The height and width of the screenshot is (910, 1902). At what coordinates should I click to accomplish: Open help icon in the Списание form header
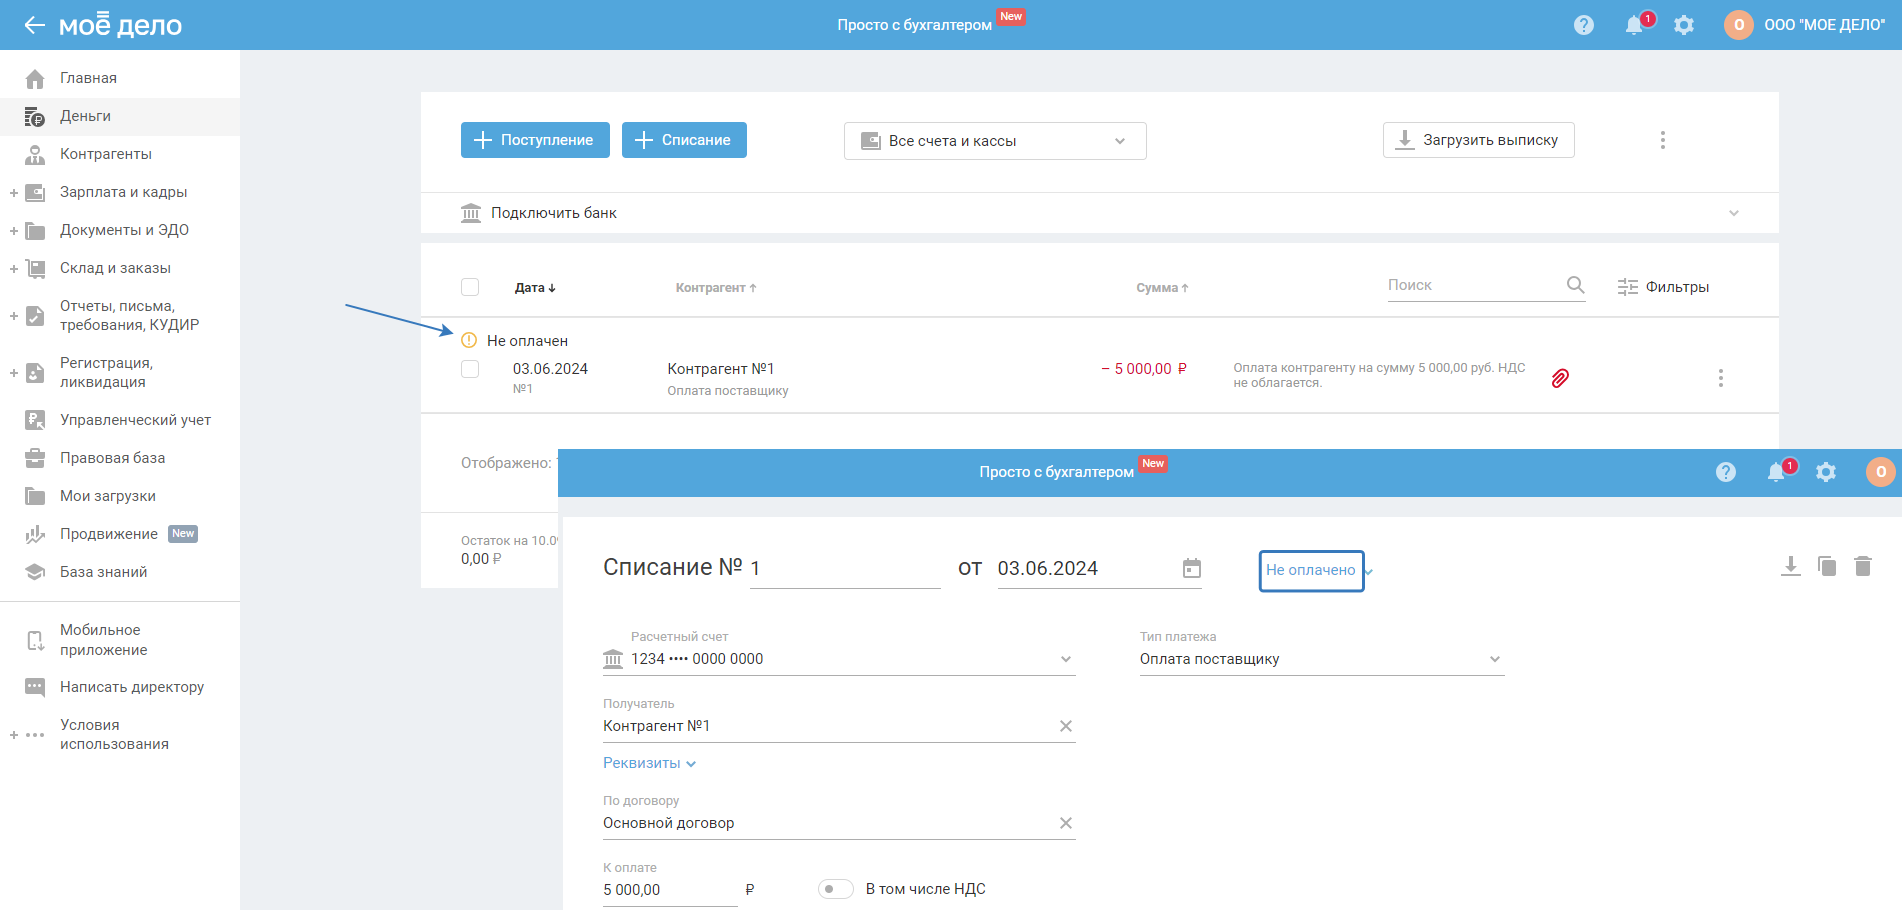coord(1726,472)
